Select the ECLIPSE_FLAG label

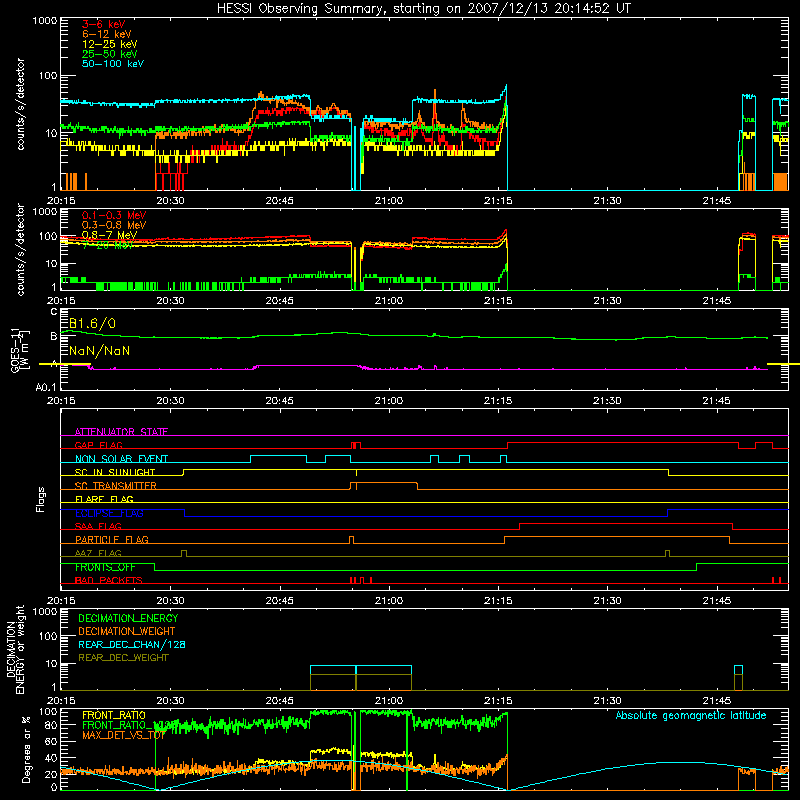click(109, 513)
